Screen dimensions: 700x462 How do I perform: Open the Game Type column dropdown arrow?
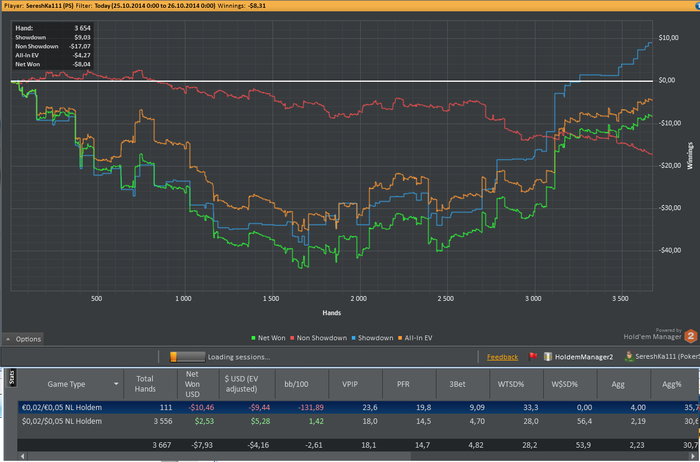116,384
